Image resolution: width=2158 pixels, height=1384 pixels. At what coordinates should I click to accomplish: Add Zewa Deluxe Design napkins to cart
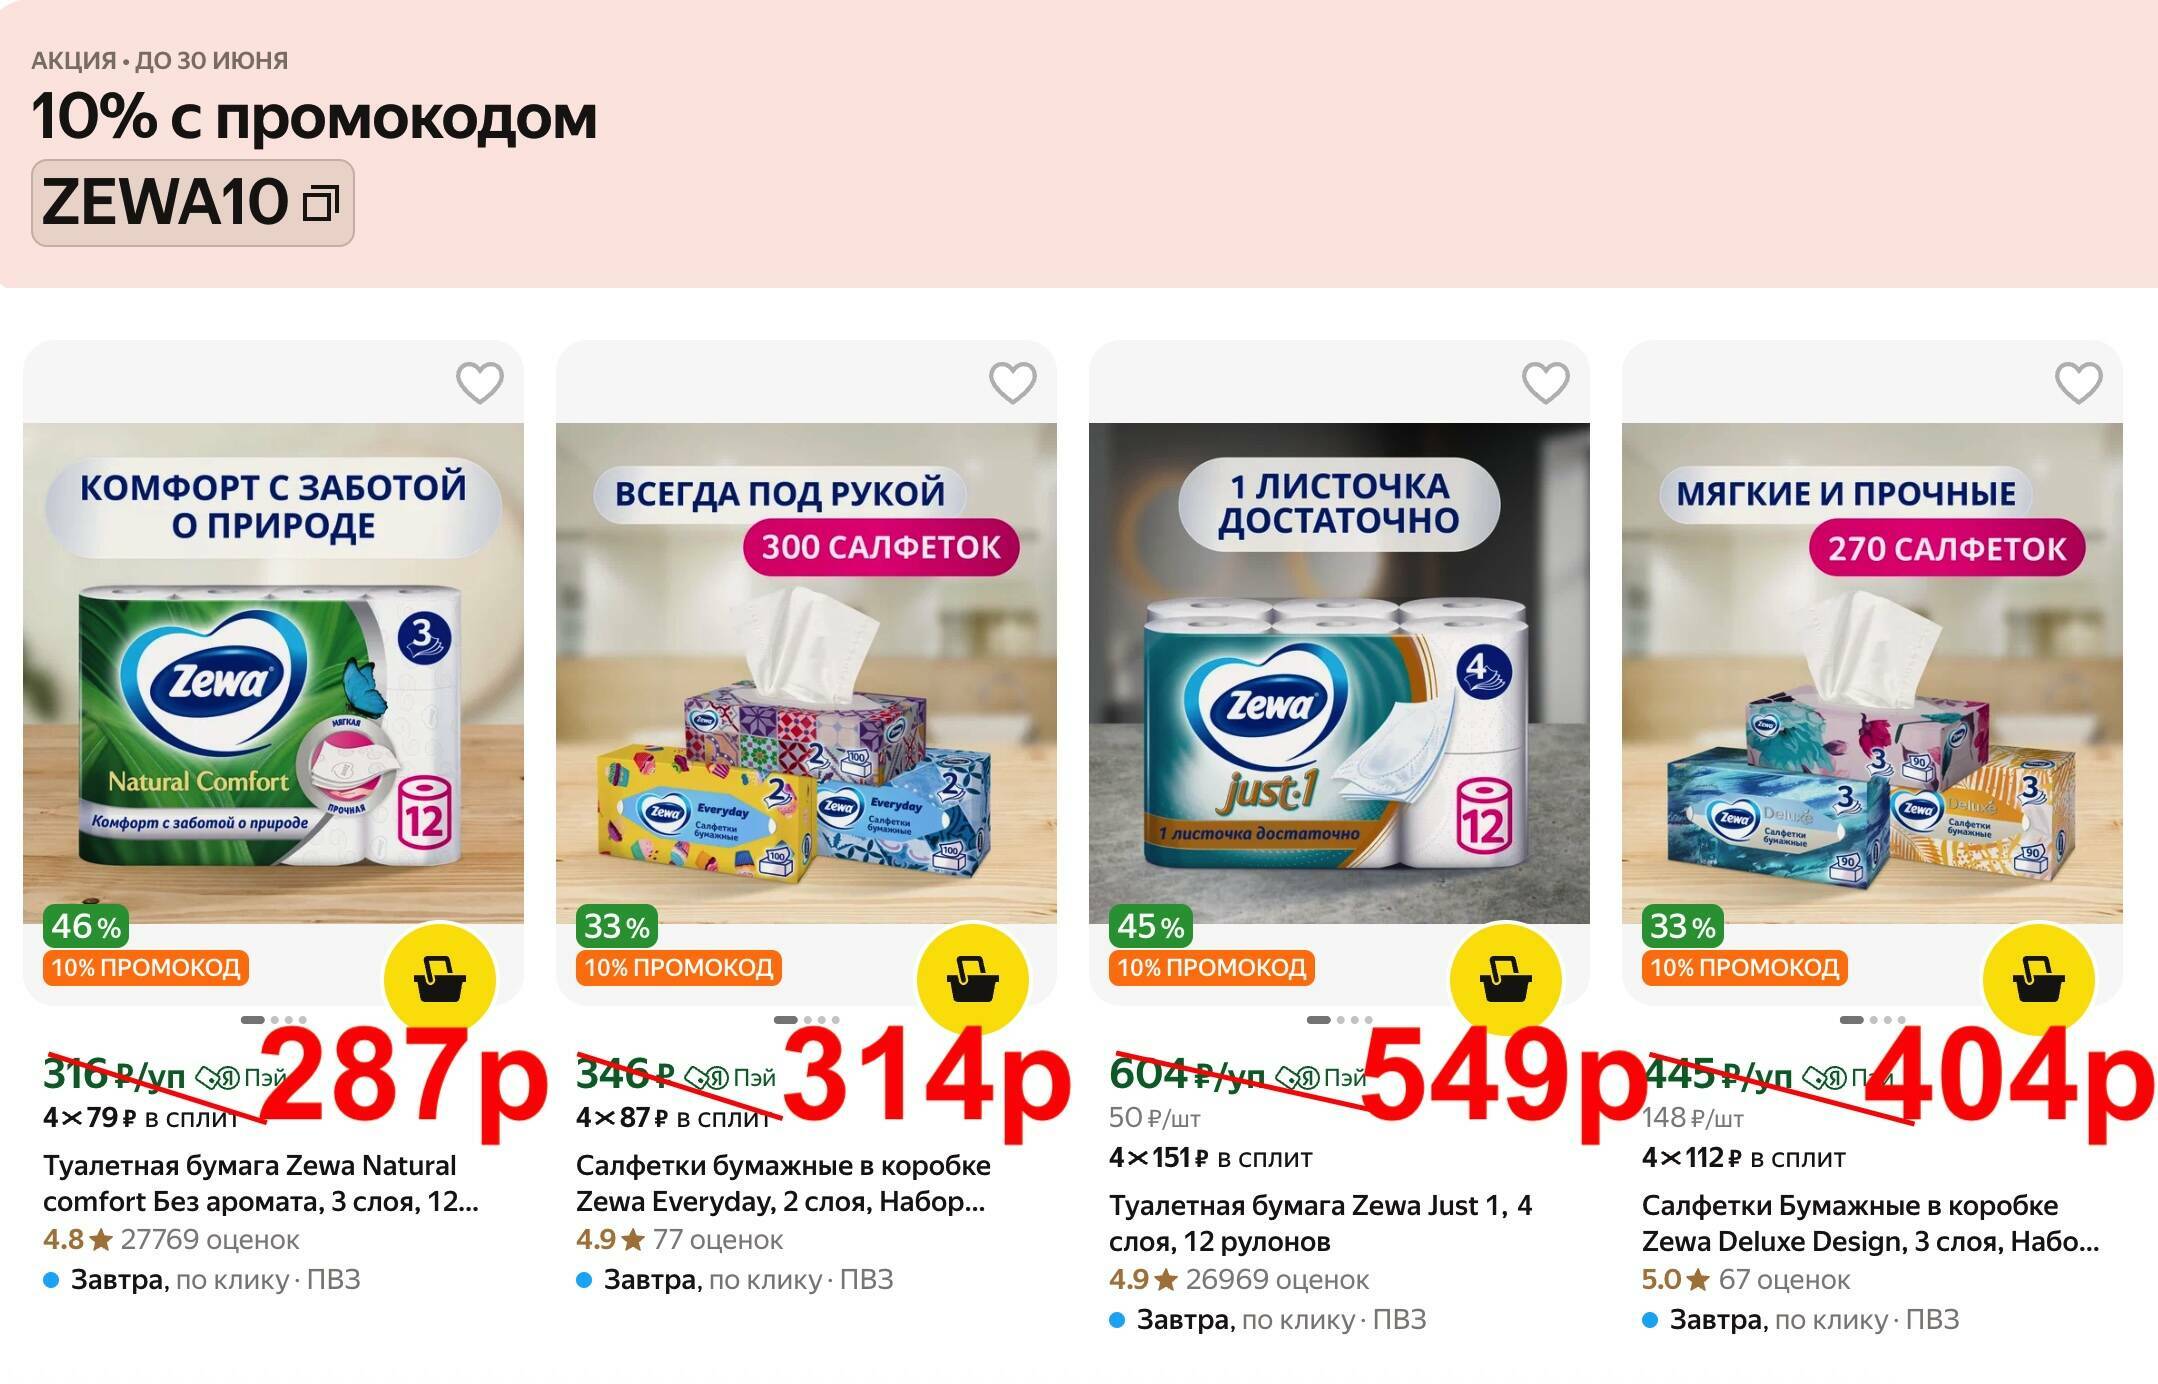(x=2039, y=980)
